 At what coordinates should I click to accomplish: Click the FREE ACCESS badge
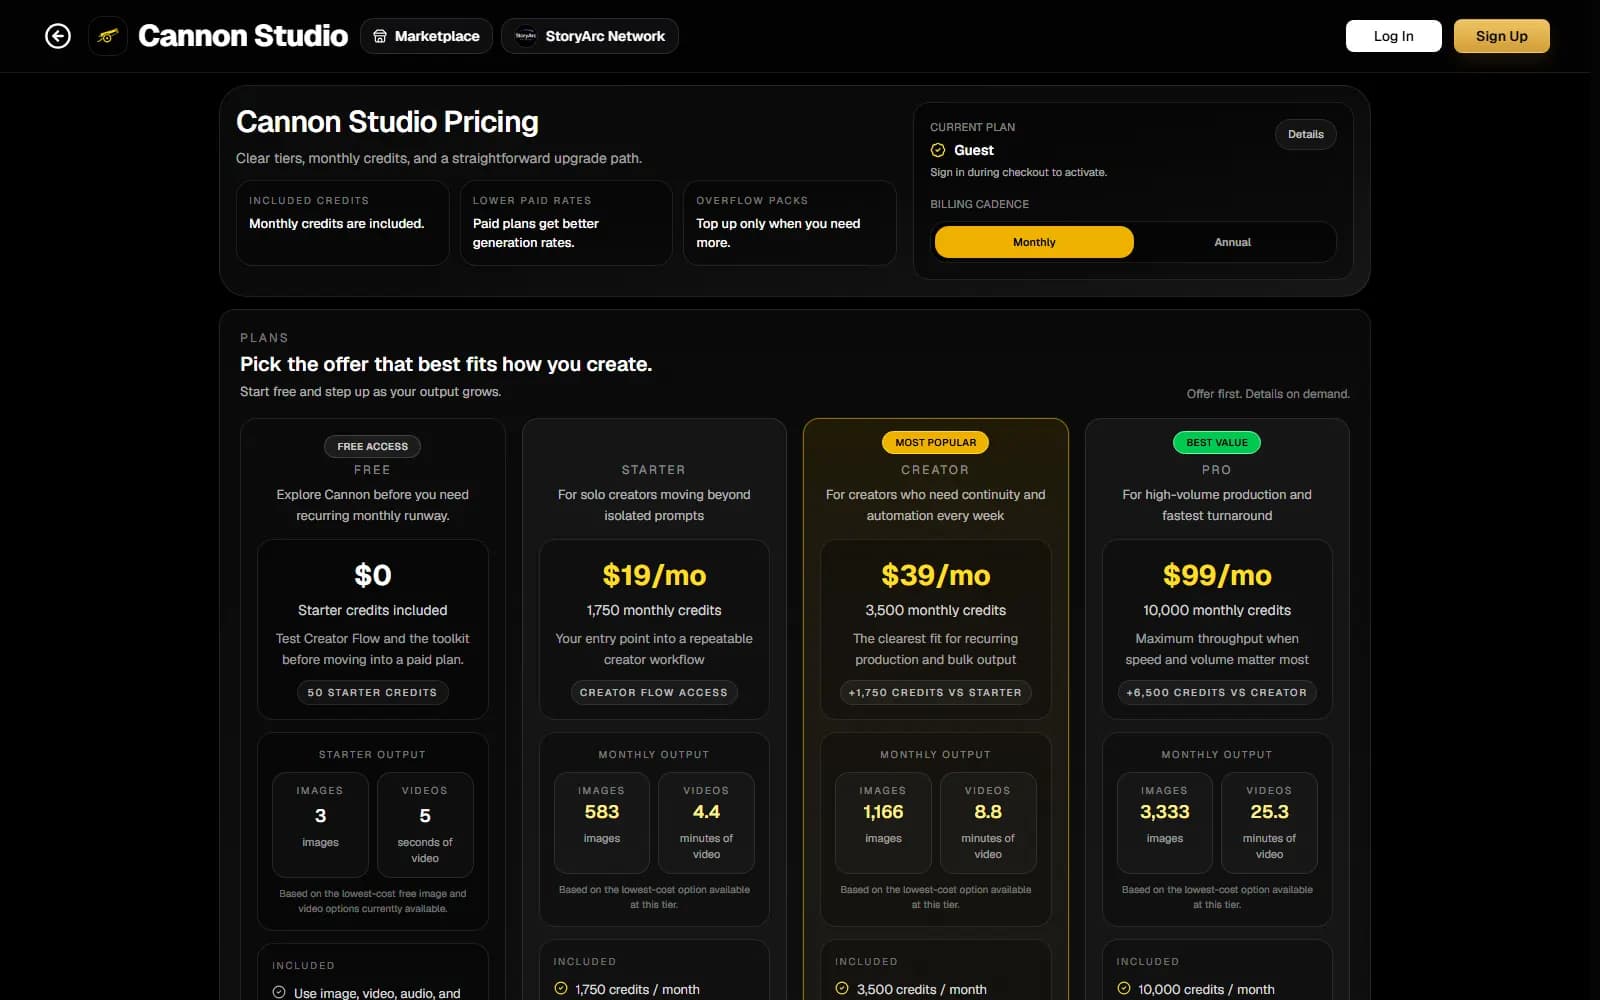tap(372, 446)
